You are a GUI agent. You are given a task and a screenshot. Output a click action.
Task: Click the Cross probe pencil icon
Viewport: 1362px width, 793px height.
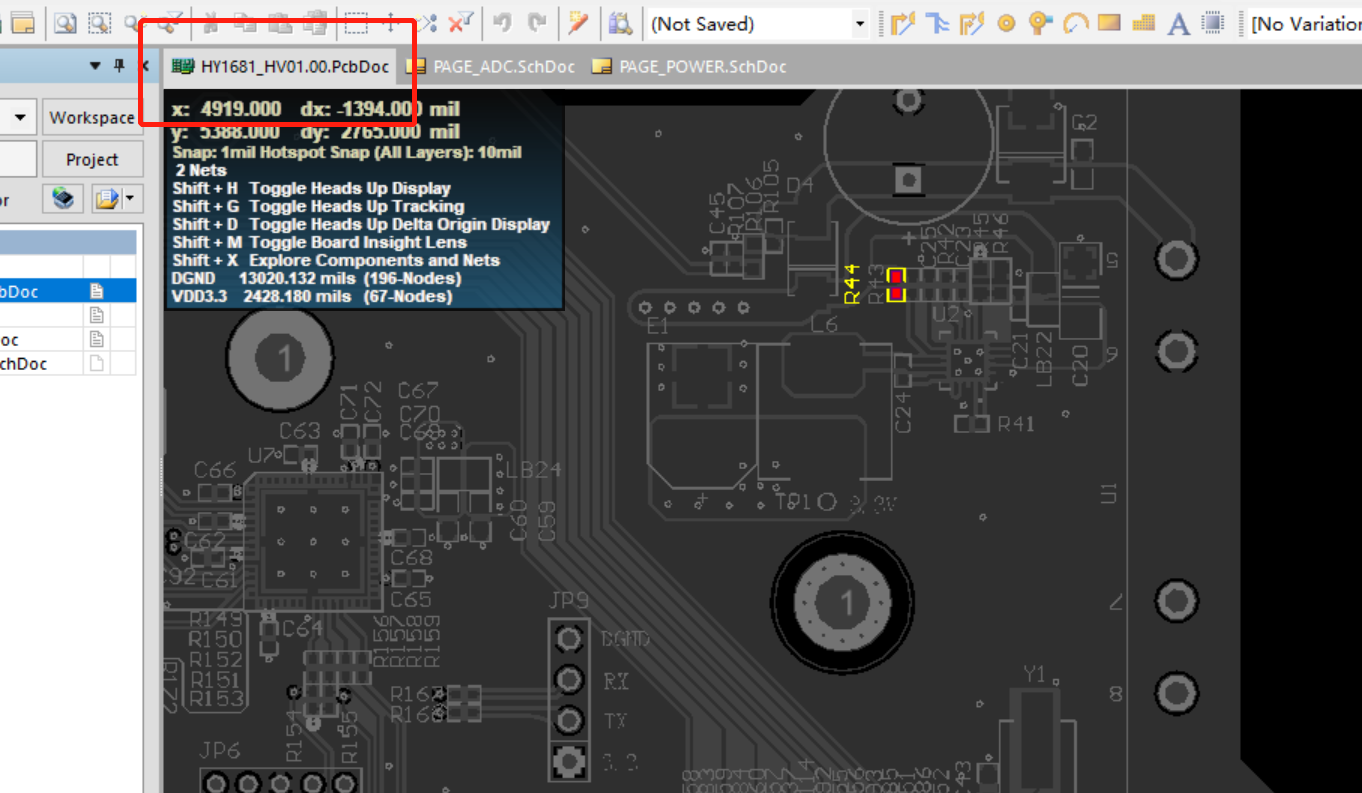(x=578, y=22)
